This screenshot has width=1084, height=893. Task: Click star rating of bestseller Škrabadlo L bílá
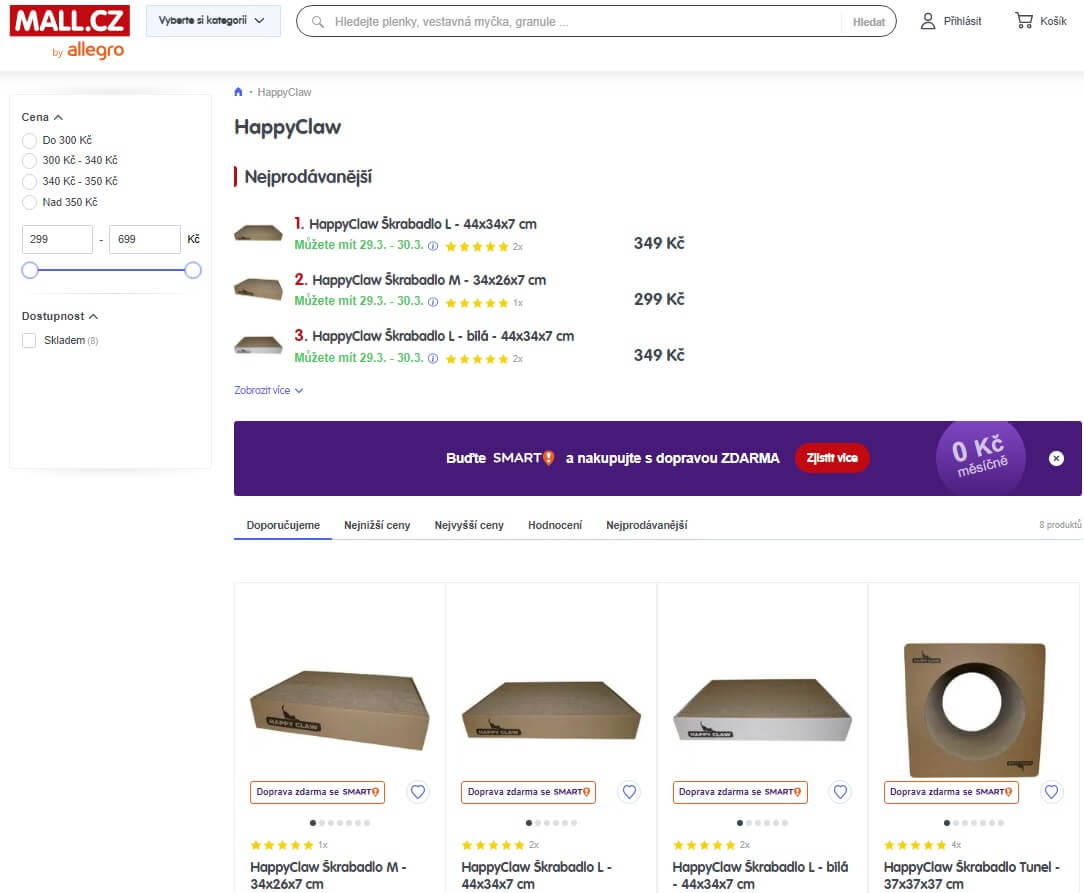(477, 359)
